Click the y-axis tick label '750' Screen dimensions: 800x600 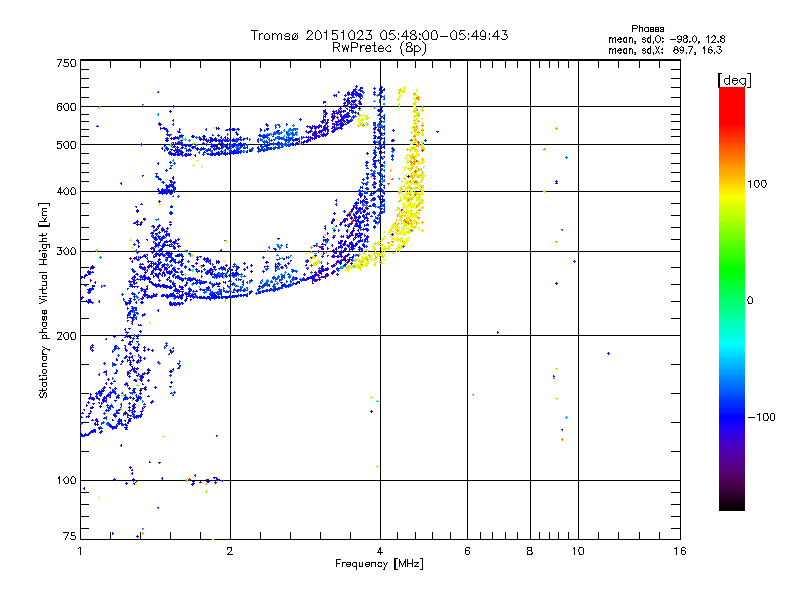[66, 63]
